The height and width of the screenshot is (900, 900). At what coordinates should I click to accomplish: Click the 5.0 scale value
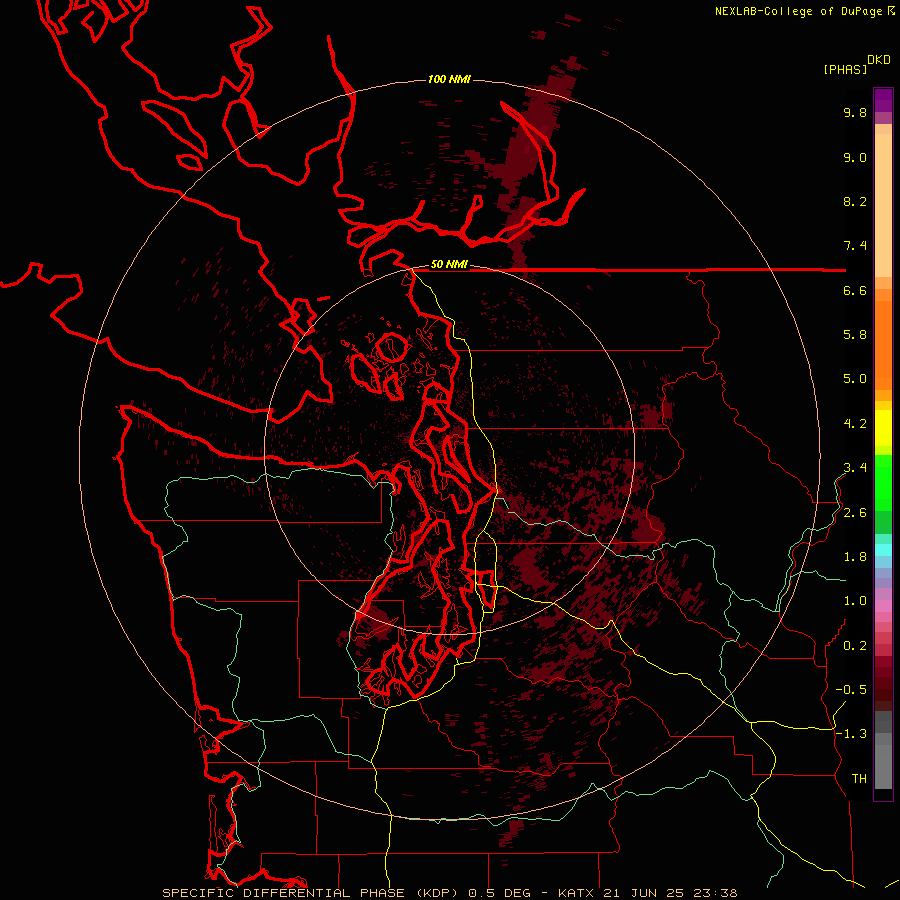[855, 379]
